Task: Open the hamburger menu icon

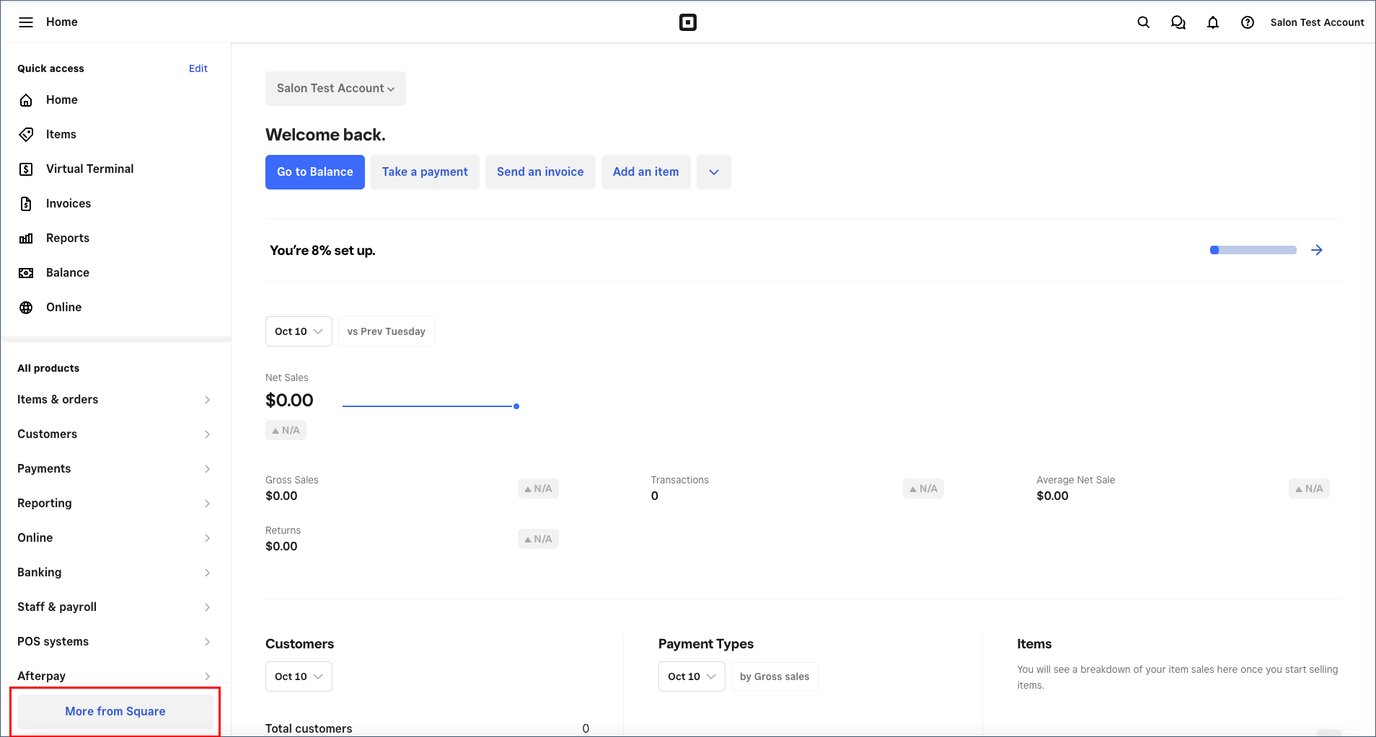Action: [x=26, y=22]
